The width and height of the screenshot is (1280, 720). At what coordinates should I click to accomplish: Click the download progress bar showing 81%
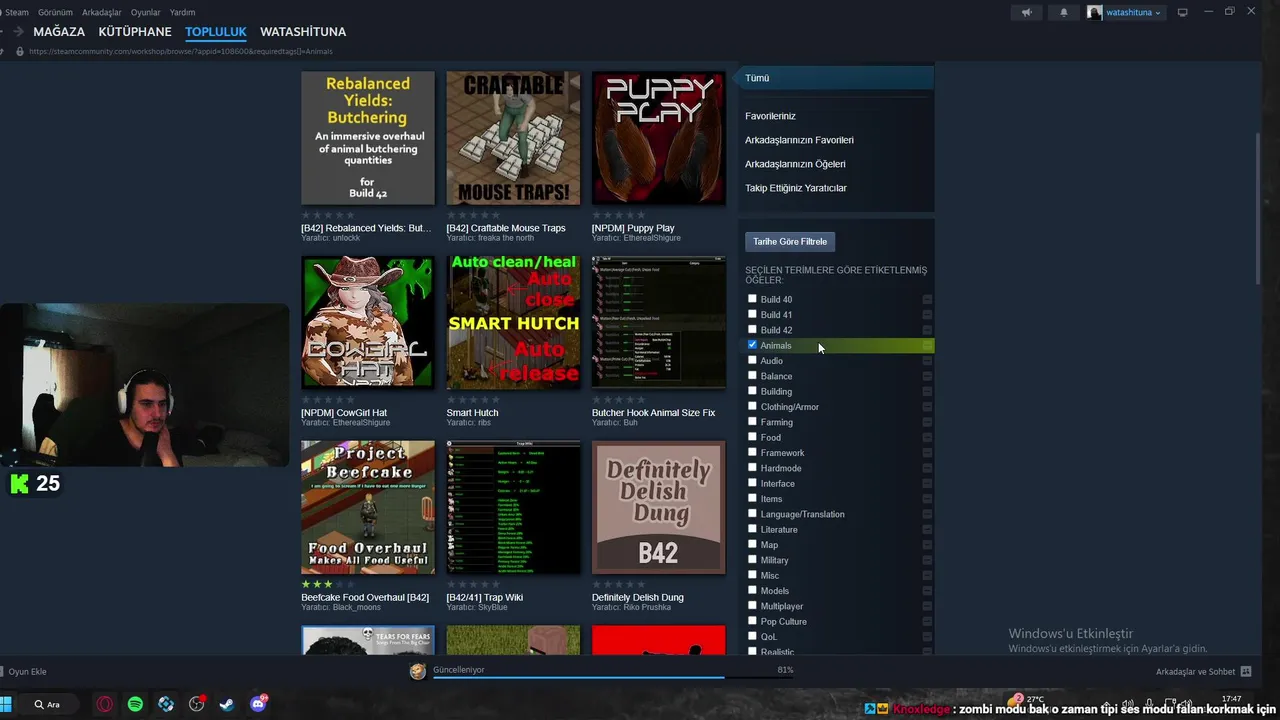tap(614, 677)
